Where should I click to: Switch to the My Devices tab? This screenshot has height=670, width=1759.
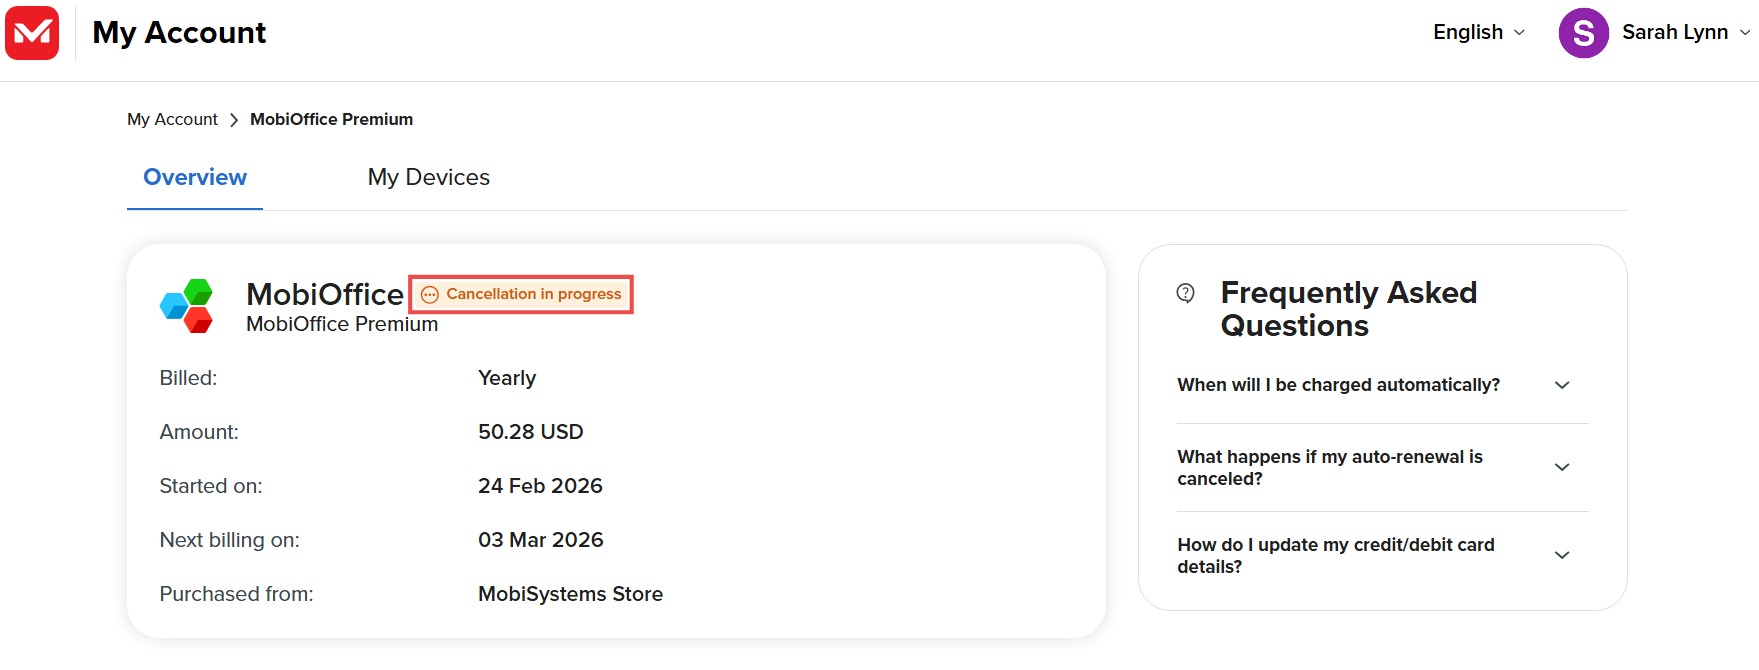point(429,177)
